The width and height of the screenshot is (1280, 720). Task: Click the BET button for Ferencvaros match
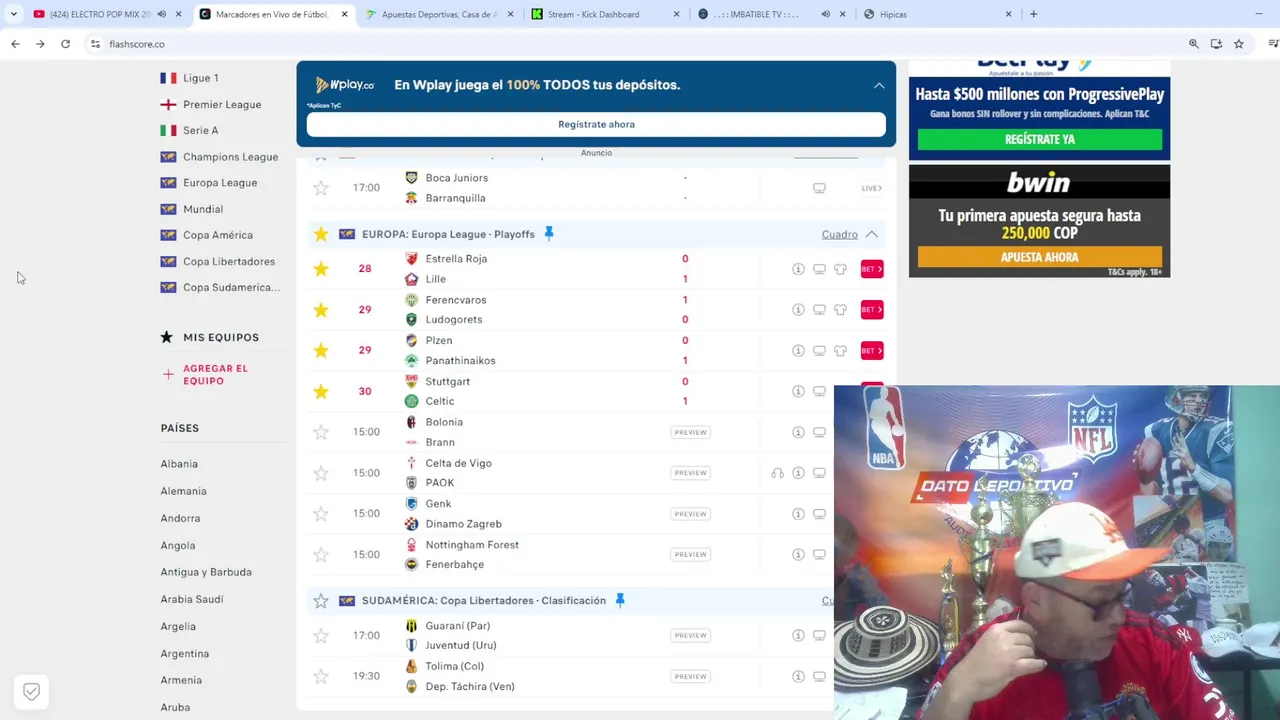pos(872,310)
